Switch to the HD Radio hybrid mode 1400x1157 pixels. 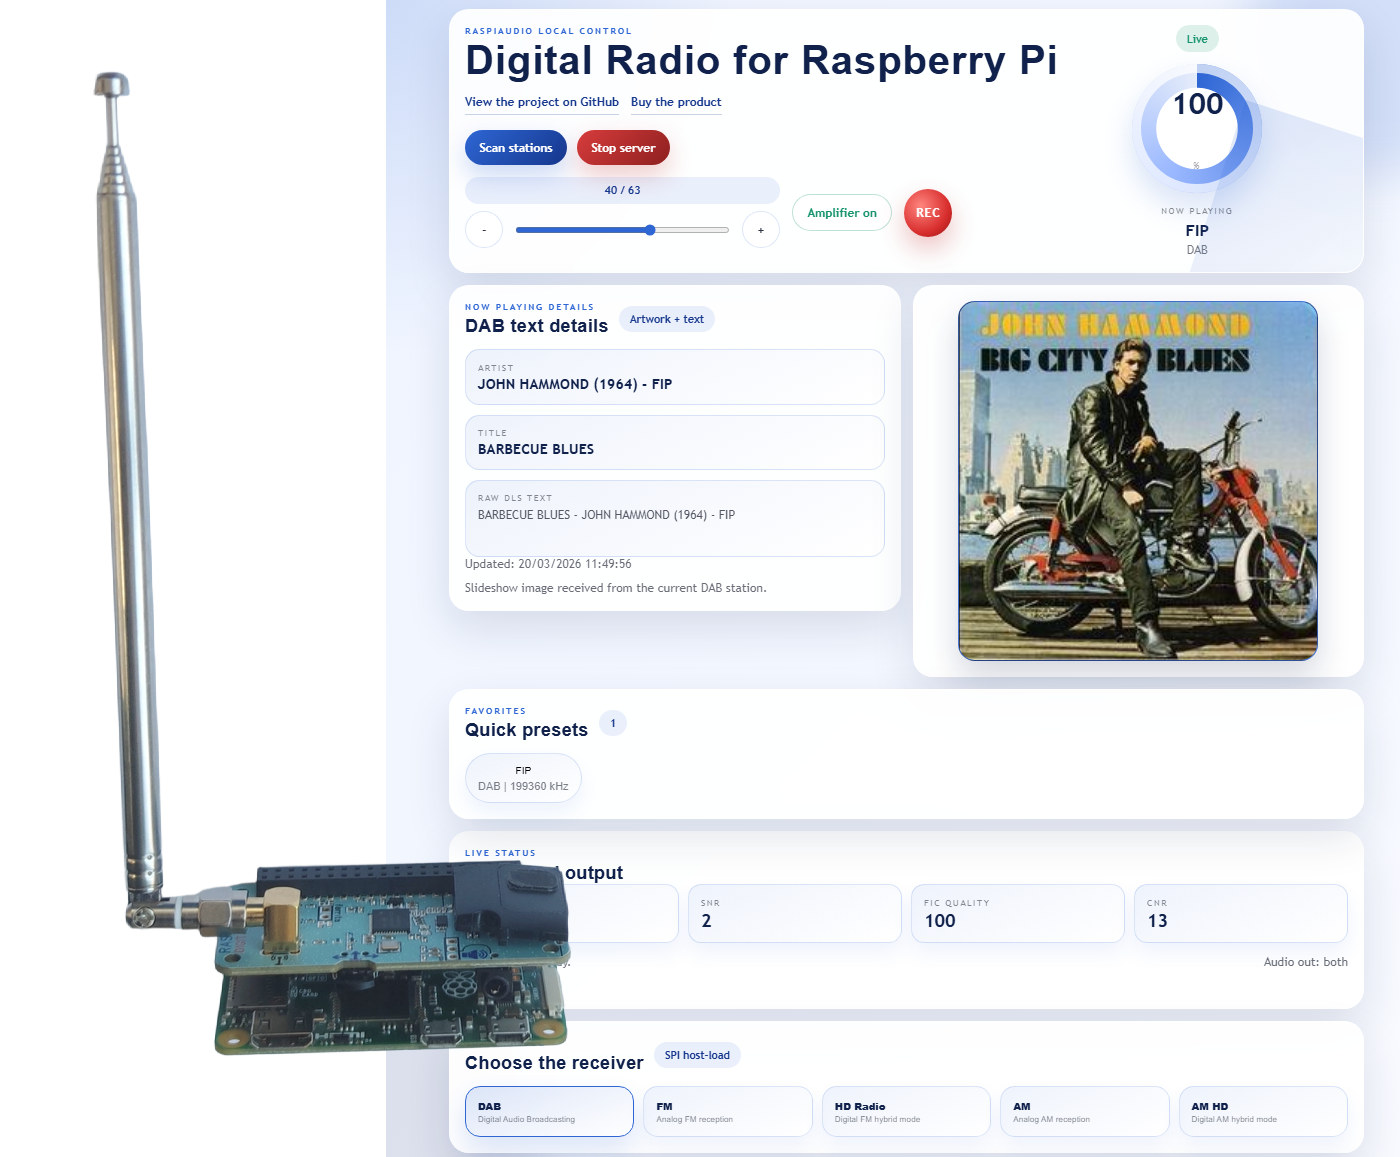click(x=906, y=1111)
